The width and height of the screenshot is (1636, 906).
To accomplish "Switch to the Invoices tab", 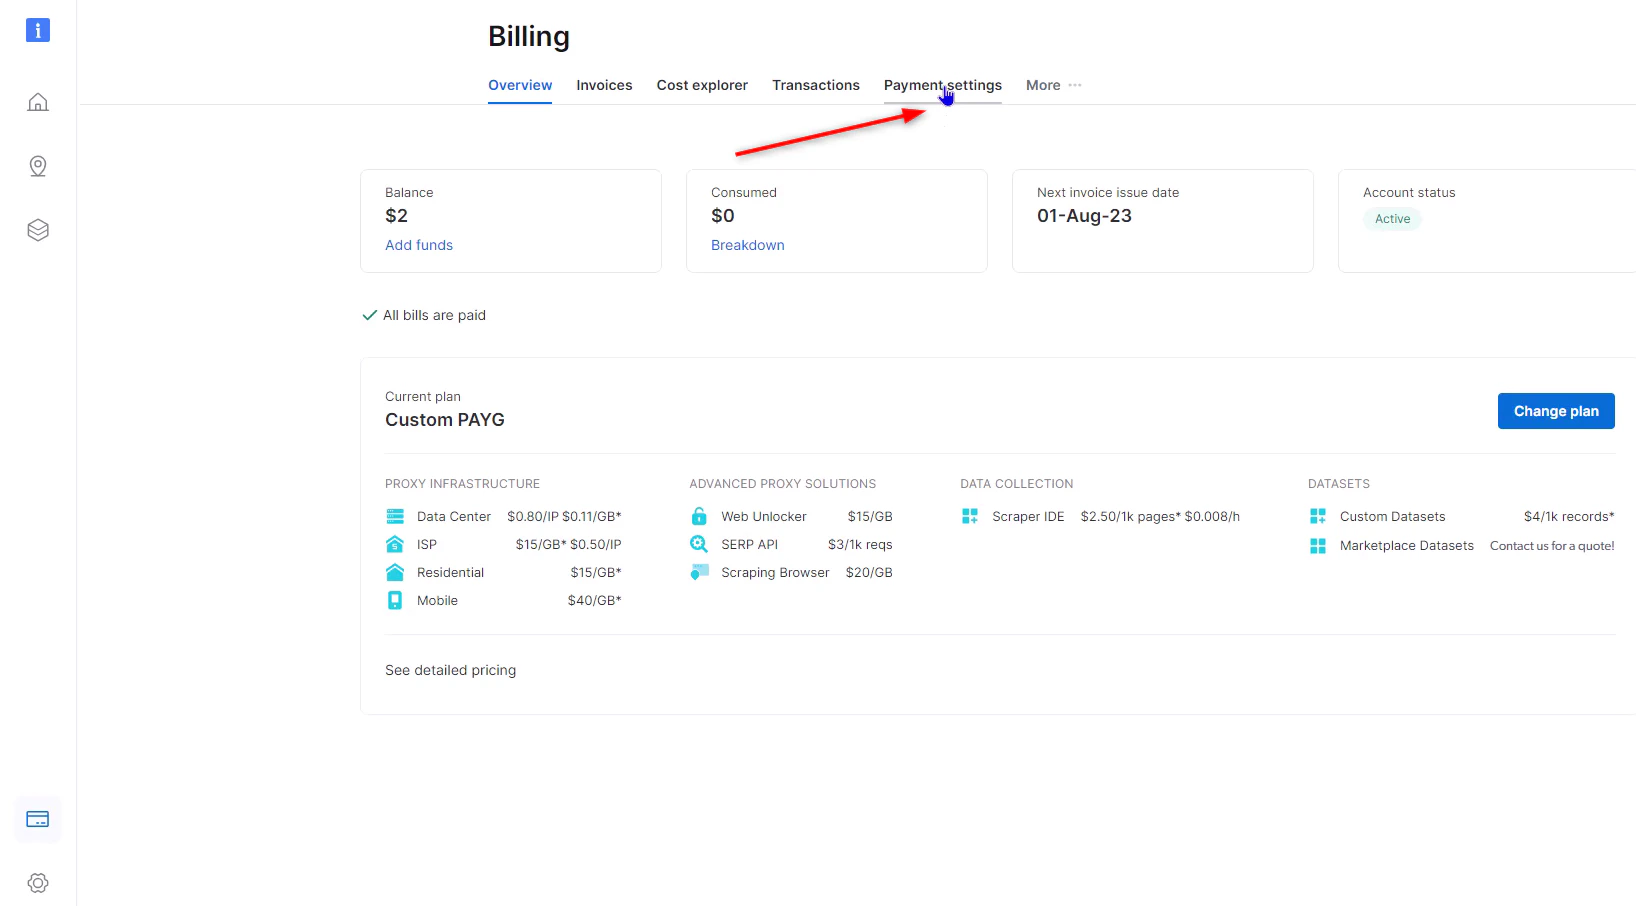I will [x=604, y=85].
